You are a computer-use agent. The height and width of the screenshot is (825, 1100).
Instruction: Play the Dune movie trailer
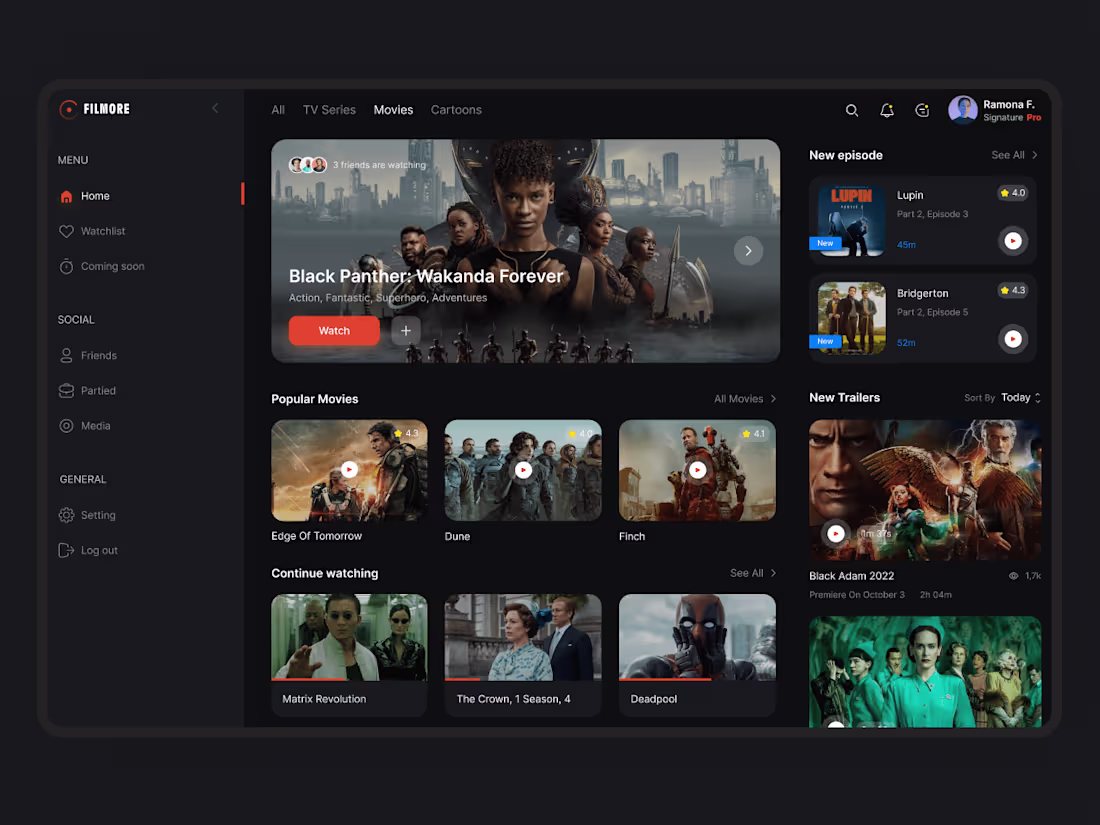tap(522, 469)
